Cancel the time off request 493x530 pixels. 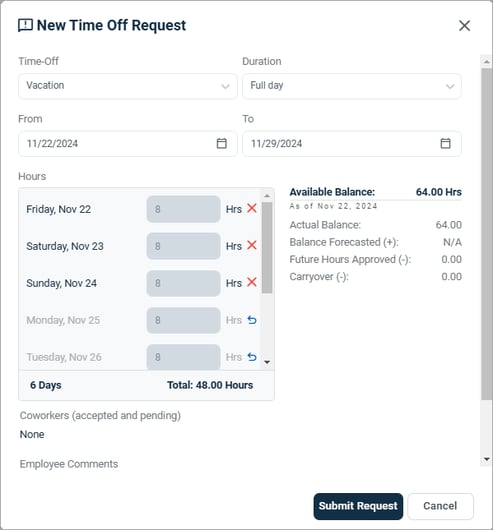click(440, 506)
